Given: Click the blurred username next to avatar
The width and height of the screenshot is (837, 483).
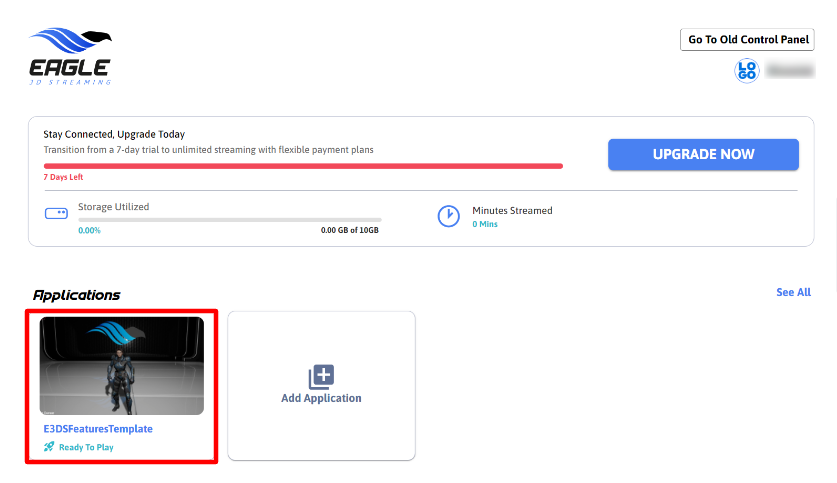Looking at the screenshot, I should pyautogui.click(x=789, y=70).
